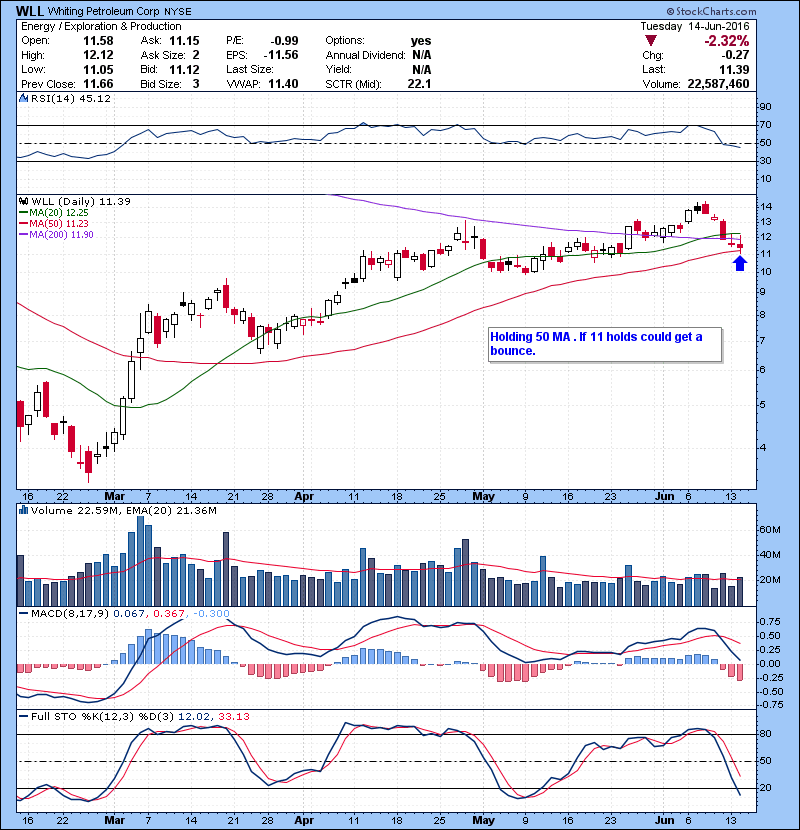Click the SCTR (Mid) value 22.1

[x=419, y=84]
